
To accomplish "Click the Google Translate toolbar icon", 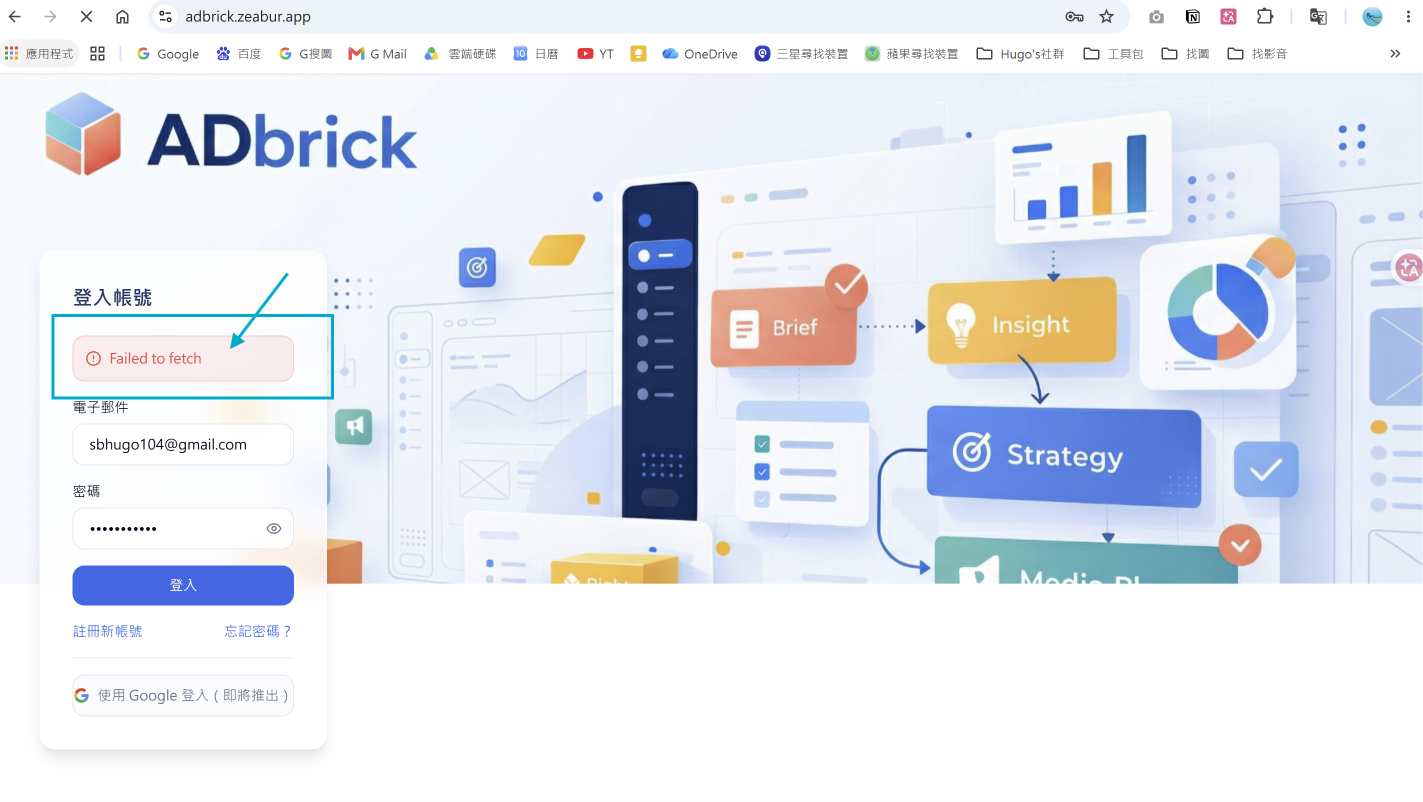I will click(x=1318, y=17).
